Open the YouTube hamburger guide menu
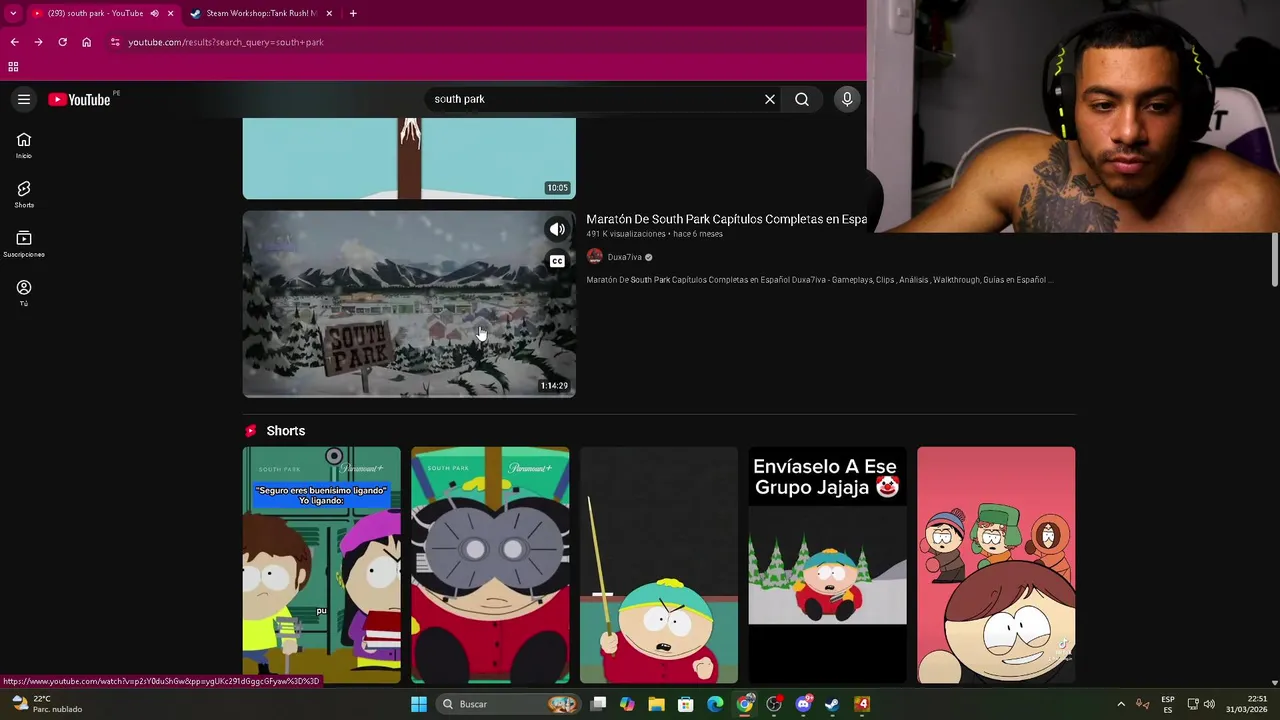Screen dimensions: 1280x720 pos(24,99)
